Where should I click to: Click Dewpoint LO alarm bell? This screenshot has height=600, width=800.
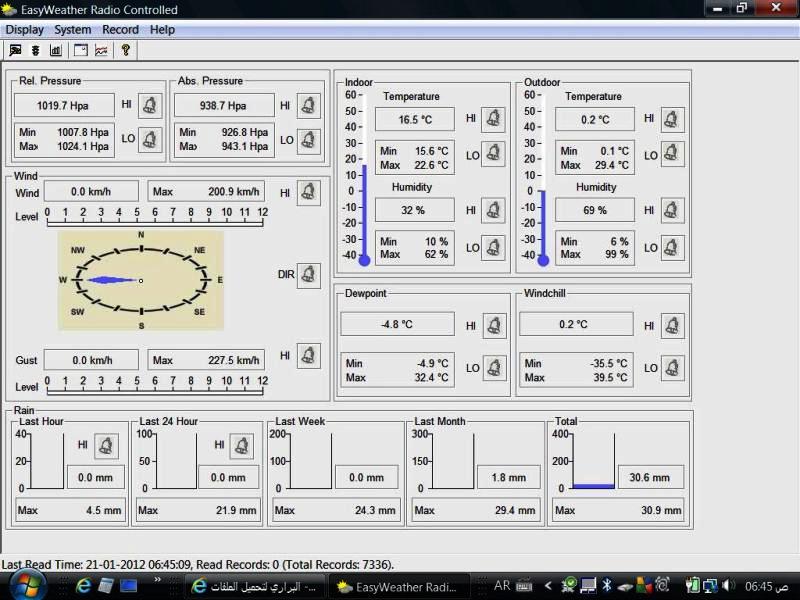(494, 368)
